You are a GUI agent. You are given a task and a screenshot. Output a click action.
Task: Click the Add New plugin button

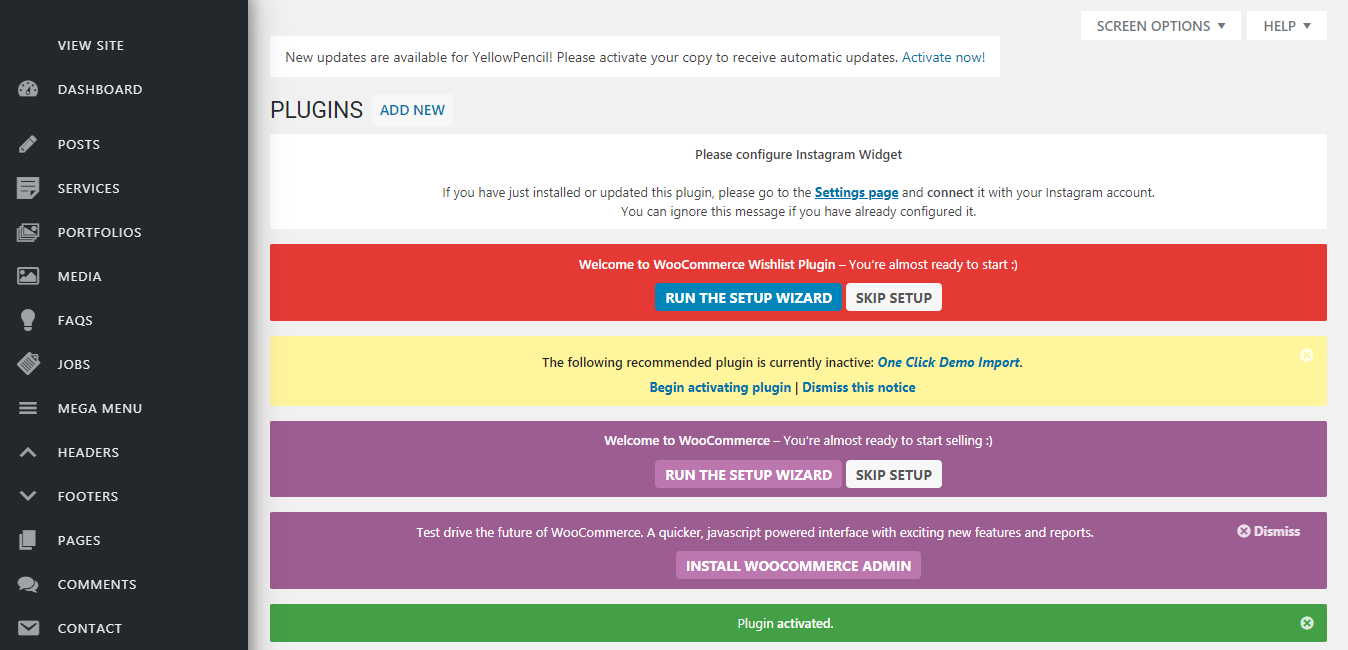pos(412,110)
